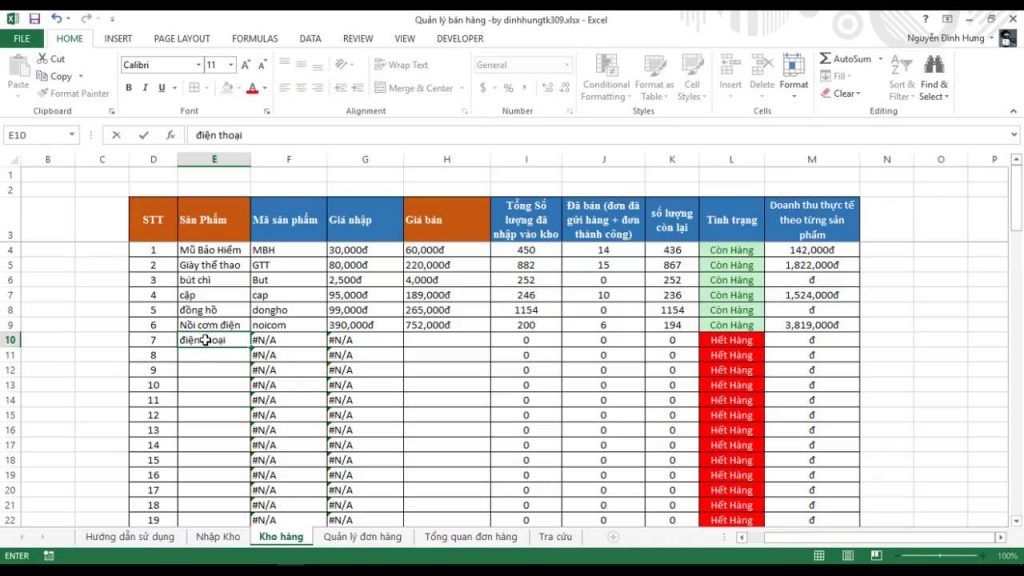Apply Accounting currency format icon
This screenshot has height=576, width=1024.
[x=483, y=88]
